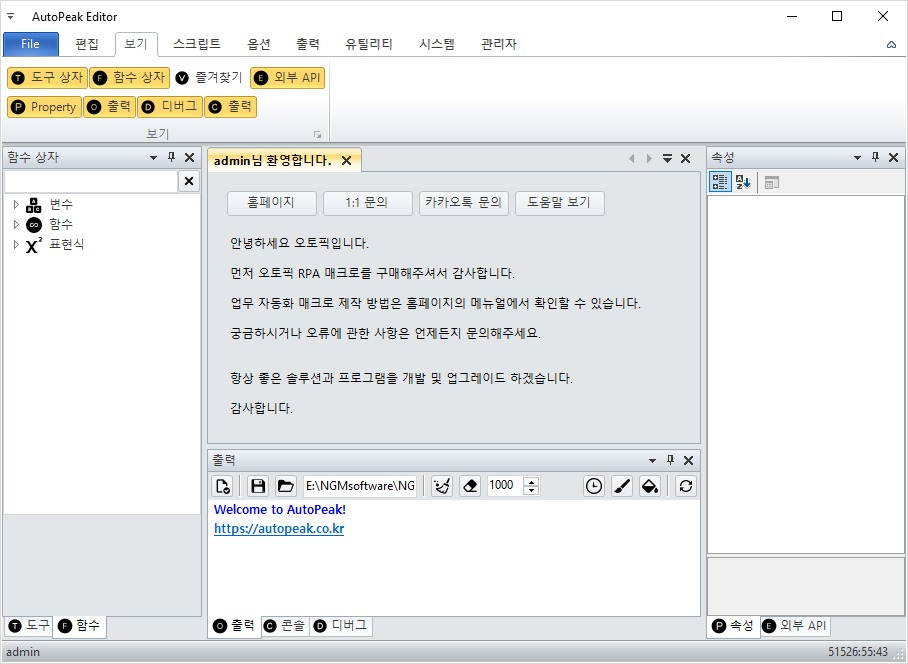Screen dimensions: 908x664
Task: Sort properties alphabetically icon
Action: click(x=743, y=182)
